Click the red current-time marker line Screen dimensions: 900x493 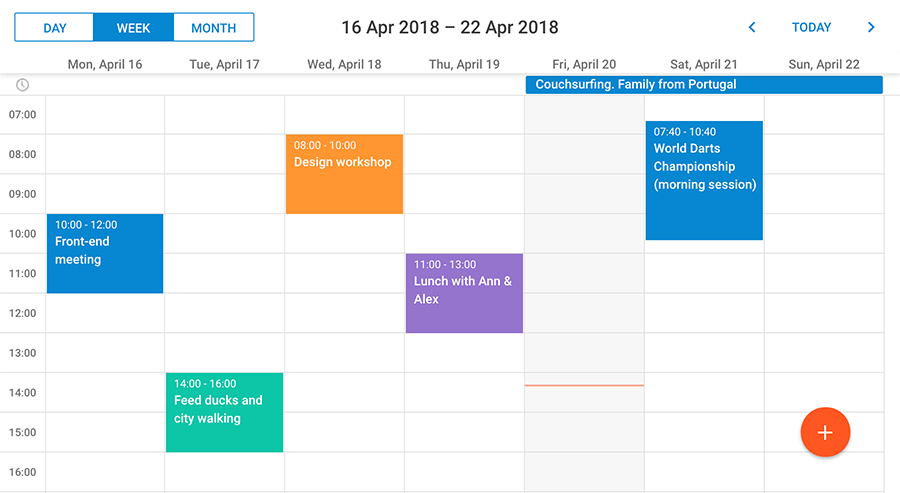(x=584, y=385)
